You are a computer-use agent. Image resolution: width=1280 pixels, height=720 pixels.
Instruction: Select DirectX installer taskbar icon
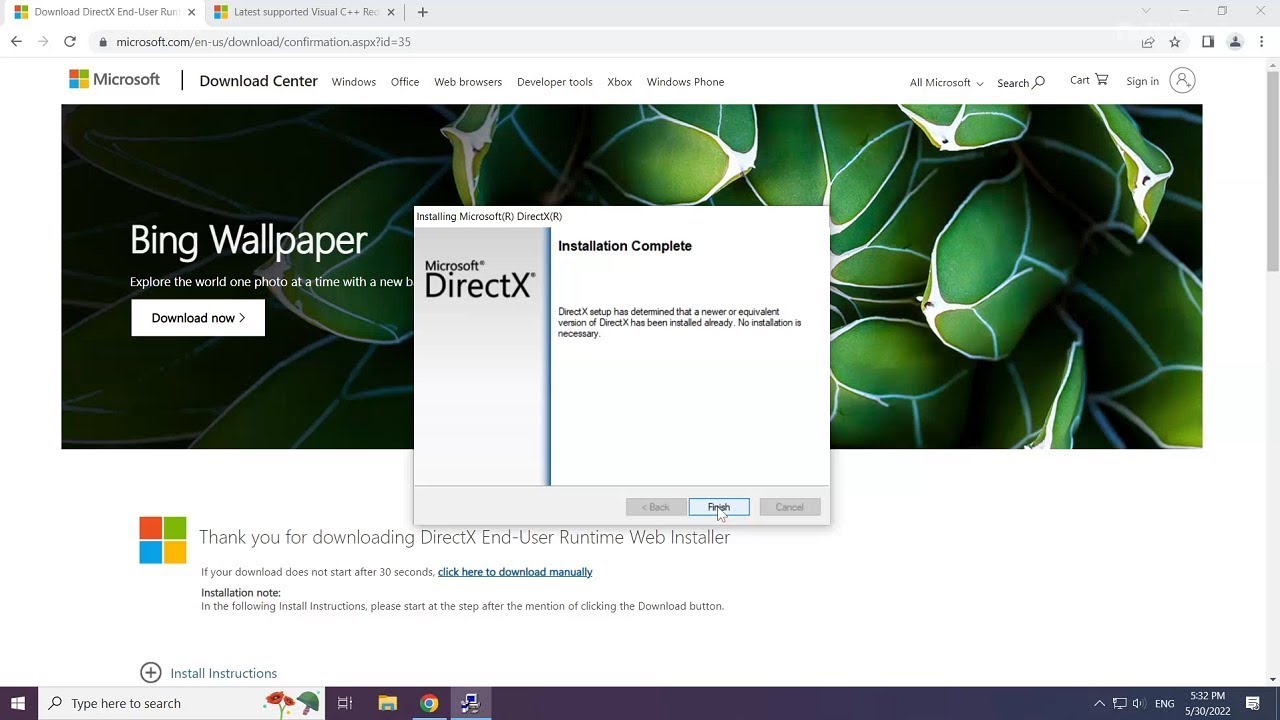click(470, 703)
